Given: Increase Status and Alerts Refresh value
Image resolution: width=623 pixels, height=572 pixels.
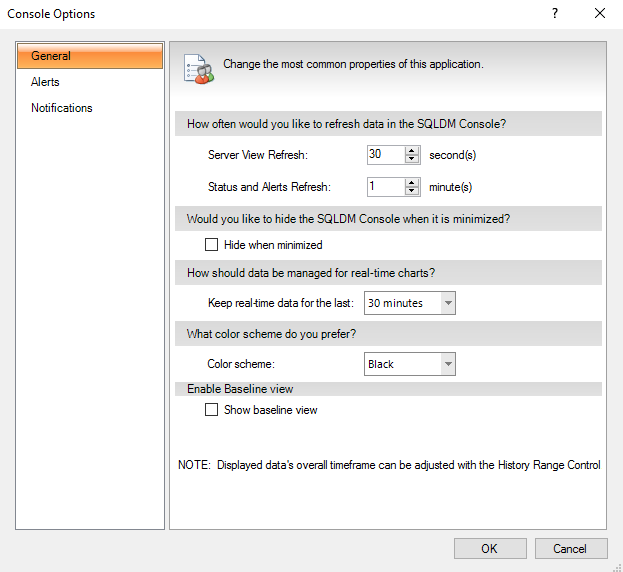Looking at the screenshot, I should (412, 182).
